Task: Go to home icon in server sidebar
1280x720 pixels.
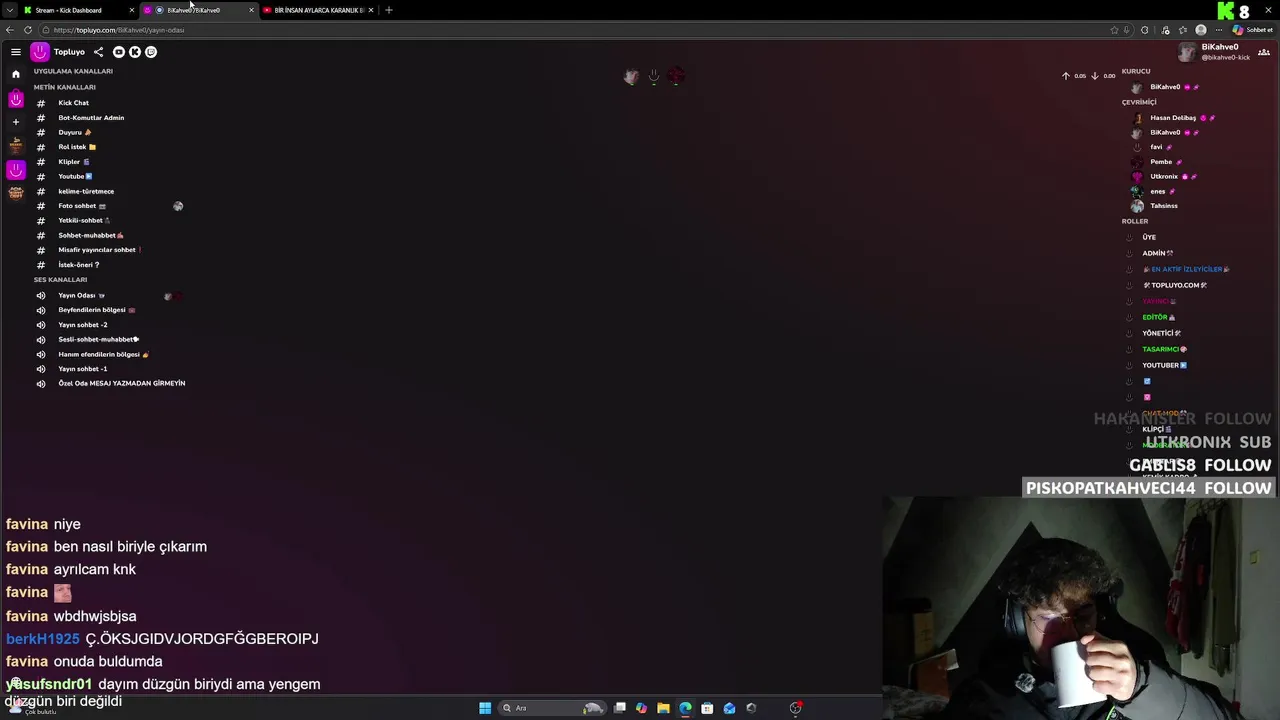Action: [x=16, y=74]
